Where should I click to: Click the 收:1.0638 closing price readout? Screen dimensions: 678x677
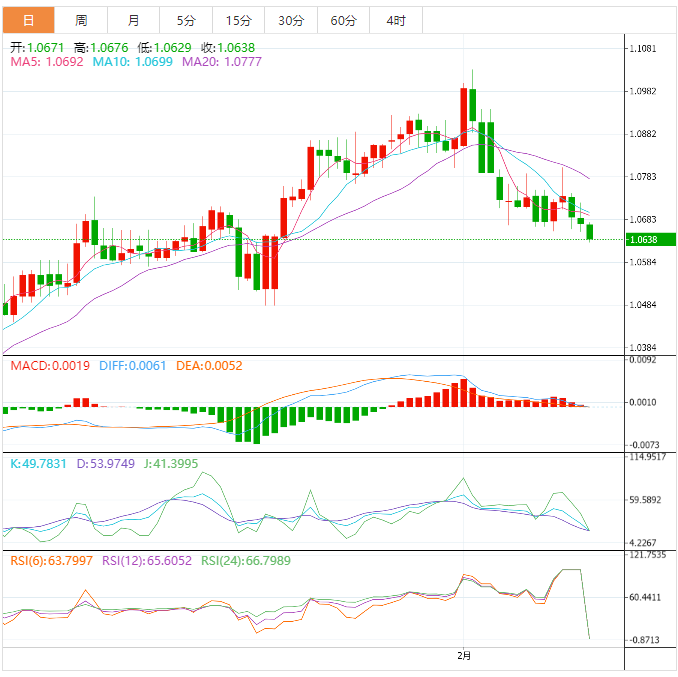(228, 47)
